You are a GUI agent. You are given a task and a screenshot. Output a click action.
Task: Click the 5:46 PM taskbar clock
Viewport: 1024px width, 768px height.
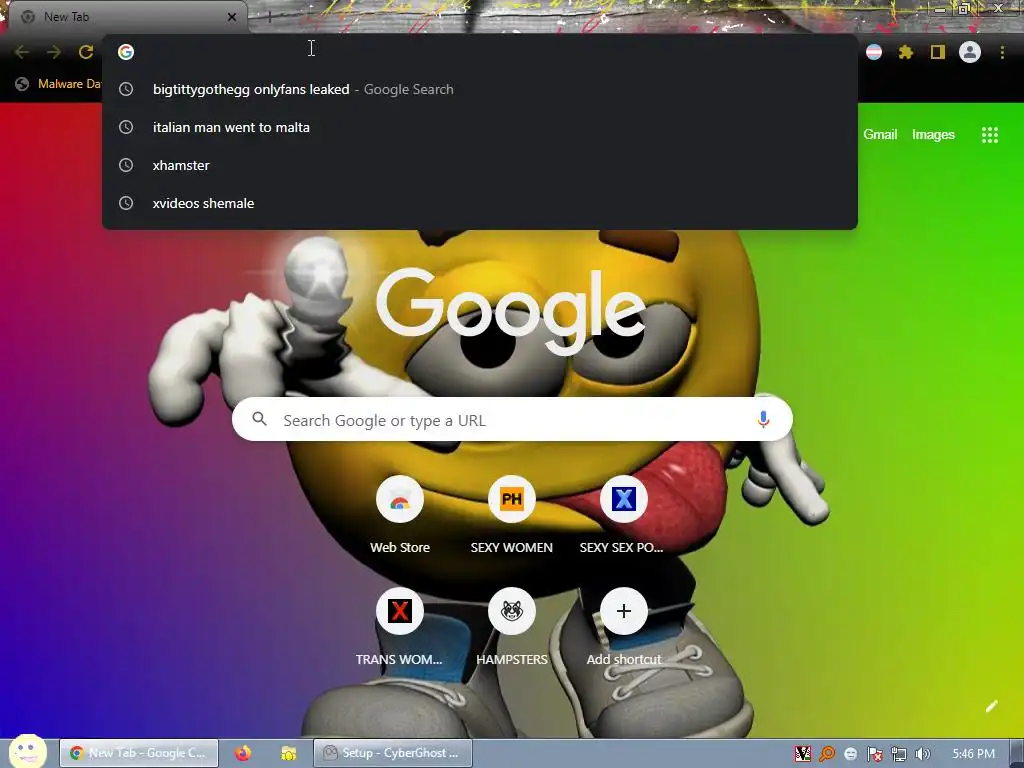tap(973, 754)
